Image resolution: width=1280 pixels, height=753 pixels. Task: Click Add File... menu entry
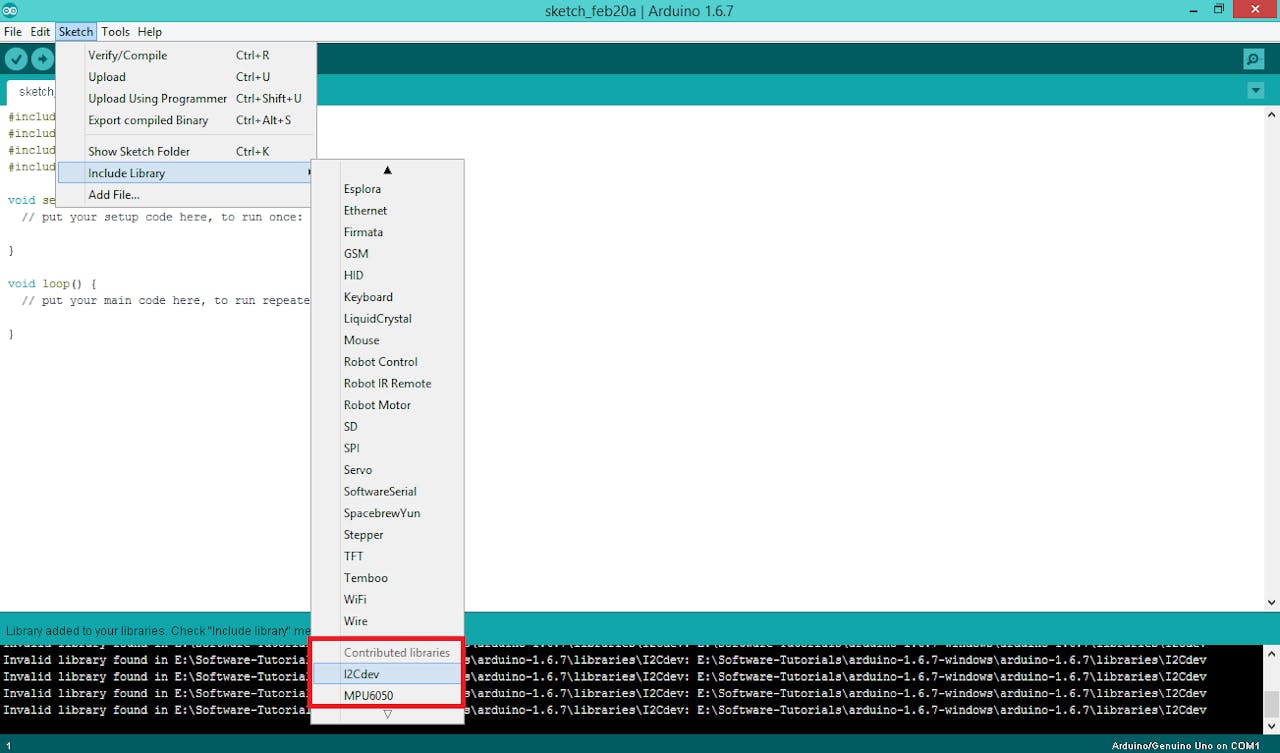[114, 195]
